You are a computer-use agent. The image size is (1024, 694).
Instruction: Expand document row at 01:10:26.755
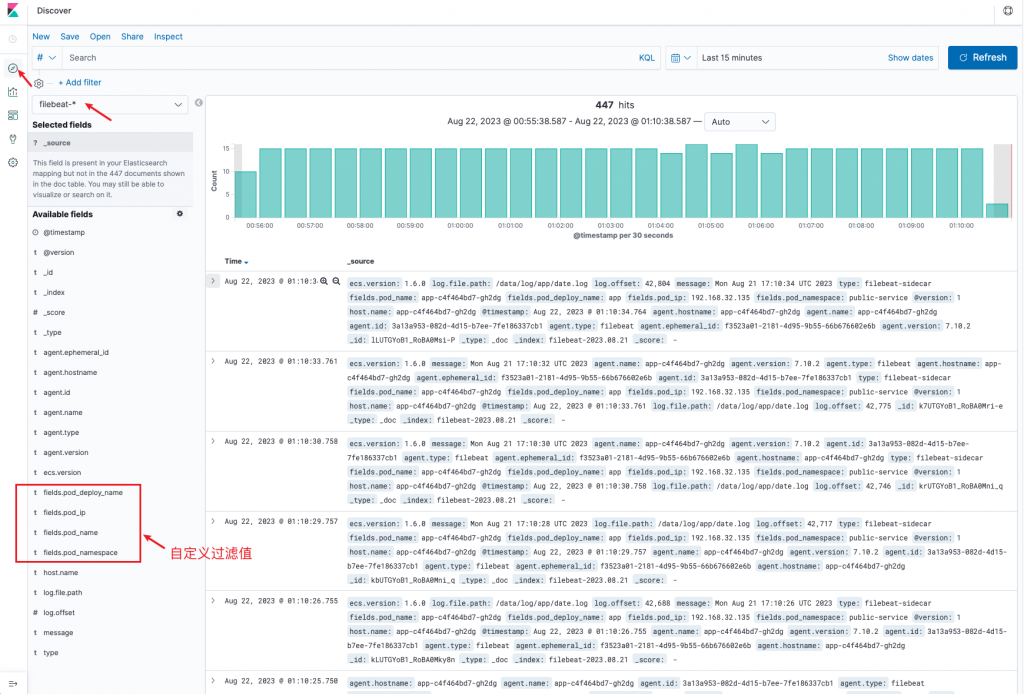coord(213,601)
